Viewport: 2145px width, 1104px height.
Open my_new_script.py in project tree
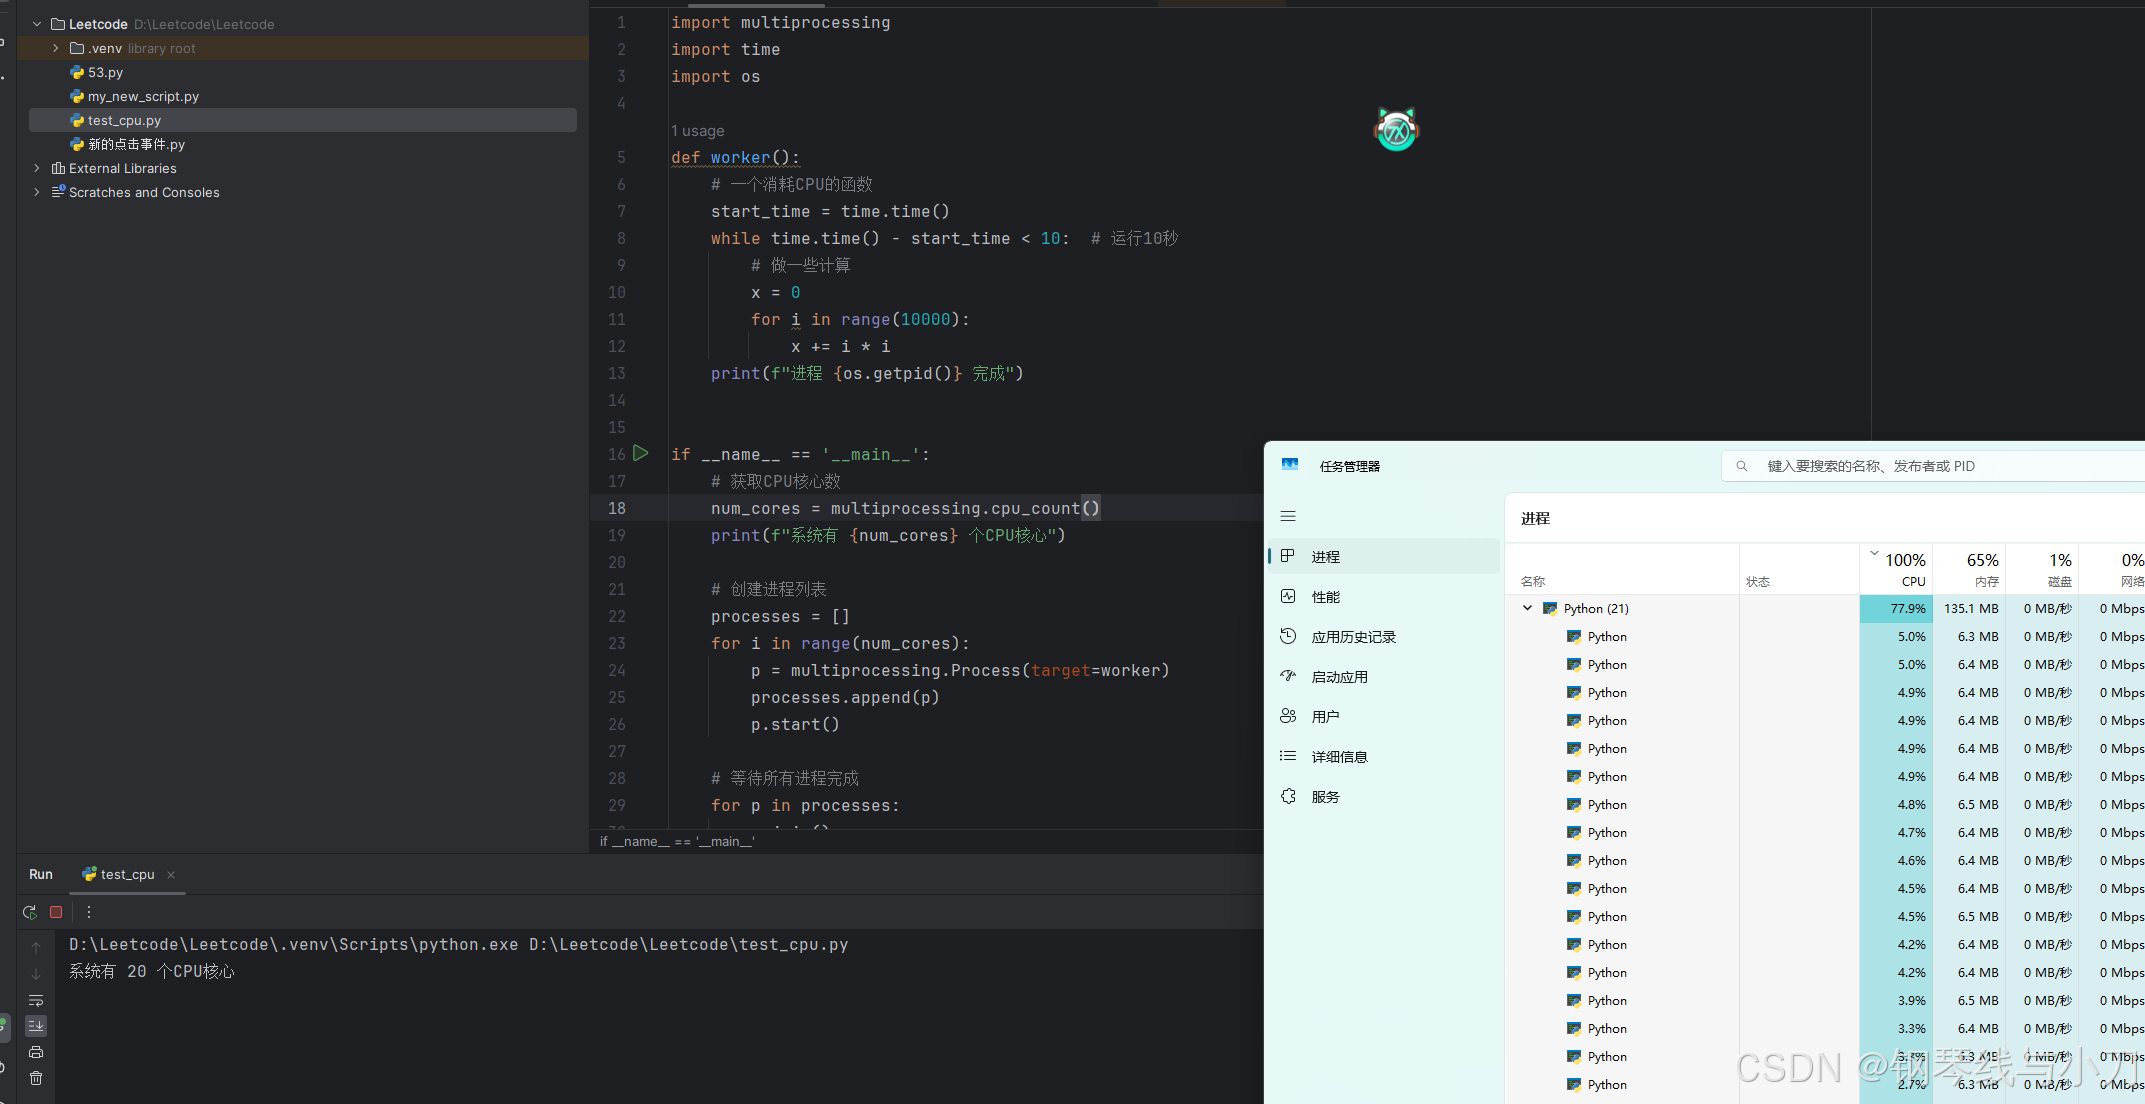tap(143, 96)
